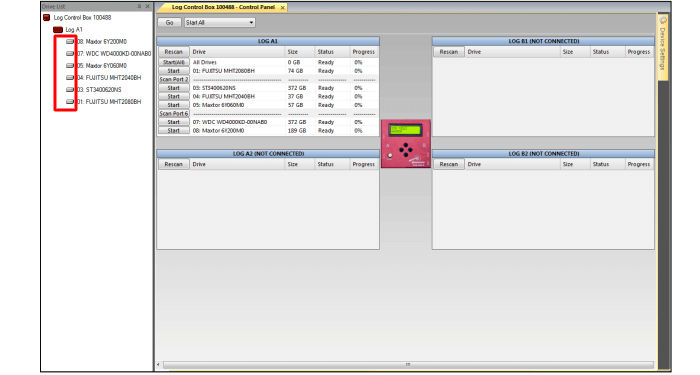
Task: Click the drive icon for 01: FUJITSU MHT2080BH
Action: coord(70,102)
